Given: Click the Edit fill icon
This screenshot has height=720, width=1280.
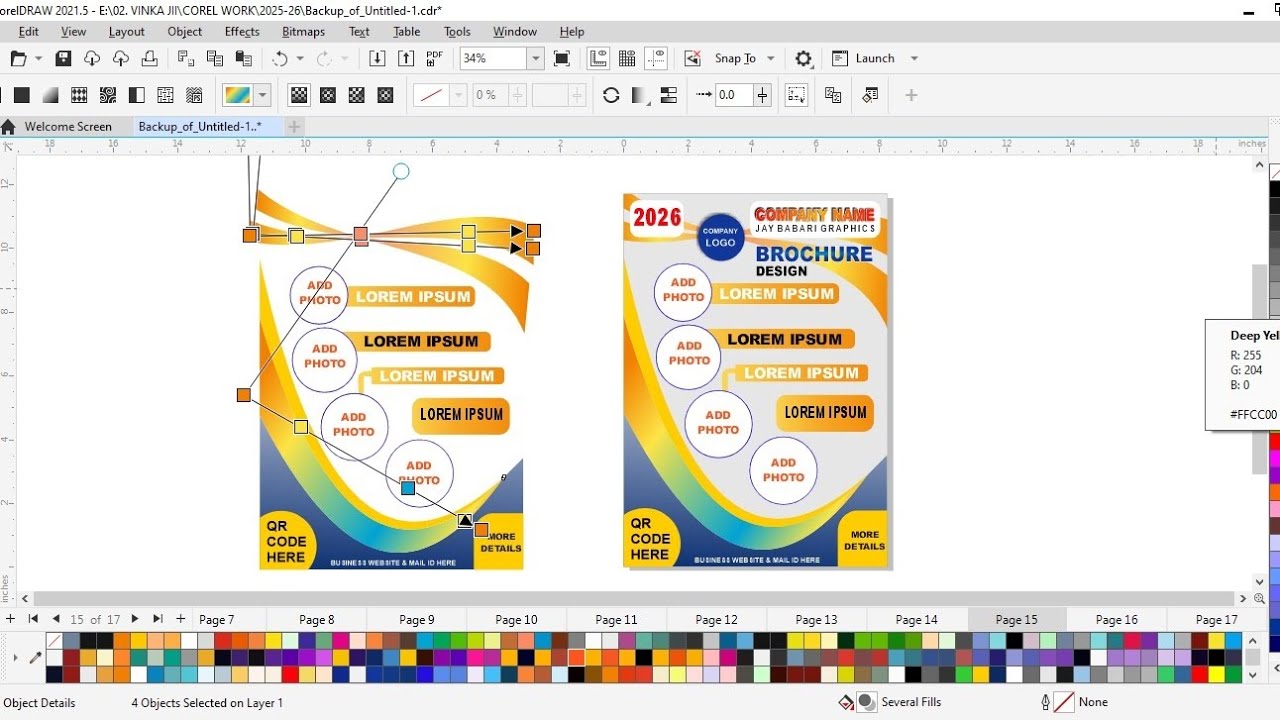Looking at the screenshot, I should (x=870, y=95).
